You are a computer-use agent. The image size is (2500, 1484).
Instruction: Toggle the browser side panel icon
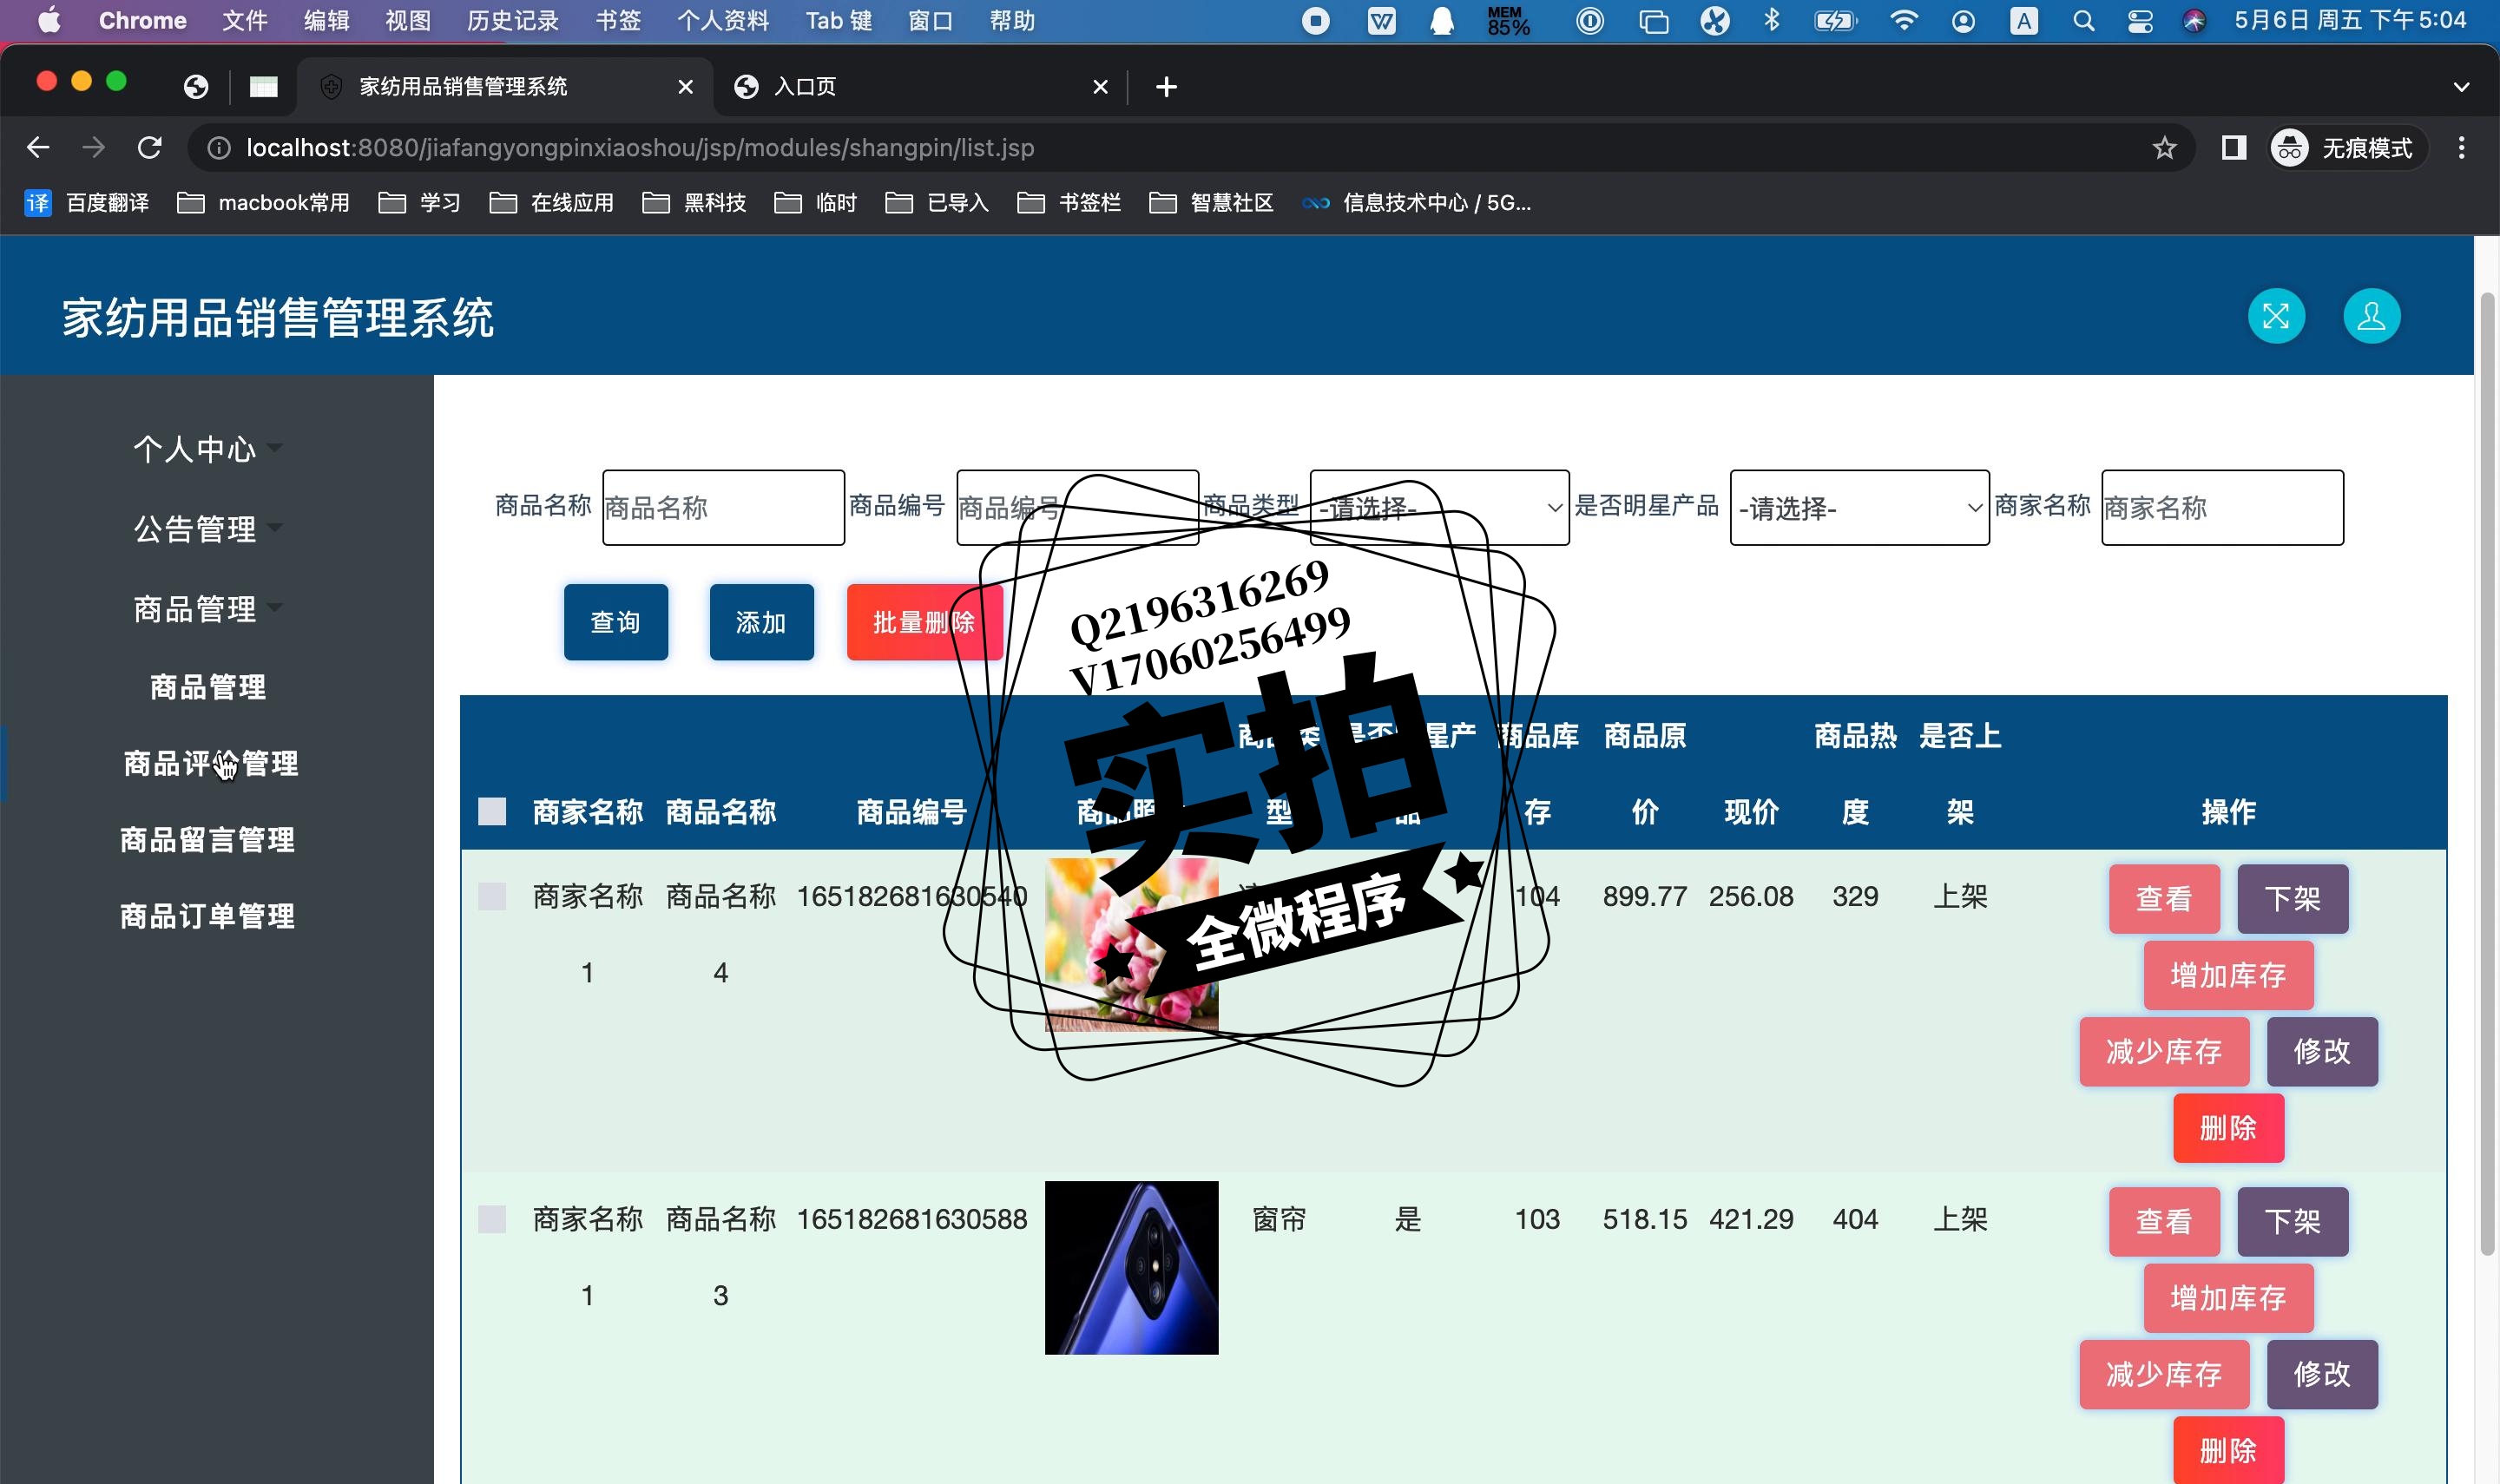tap(2233, 148)
